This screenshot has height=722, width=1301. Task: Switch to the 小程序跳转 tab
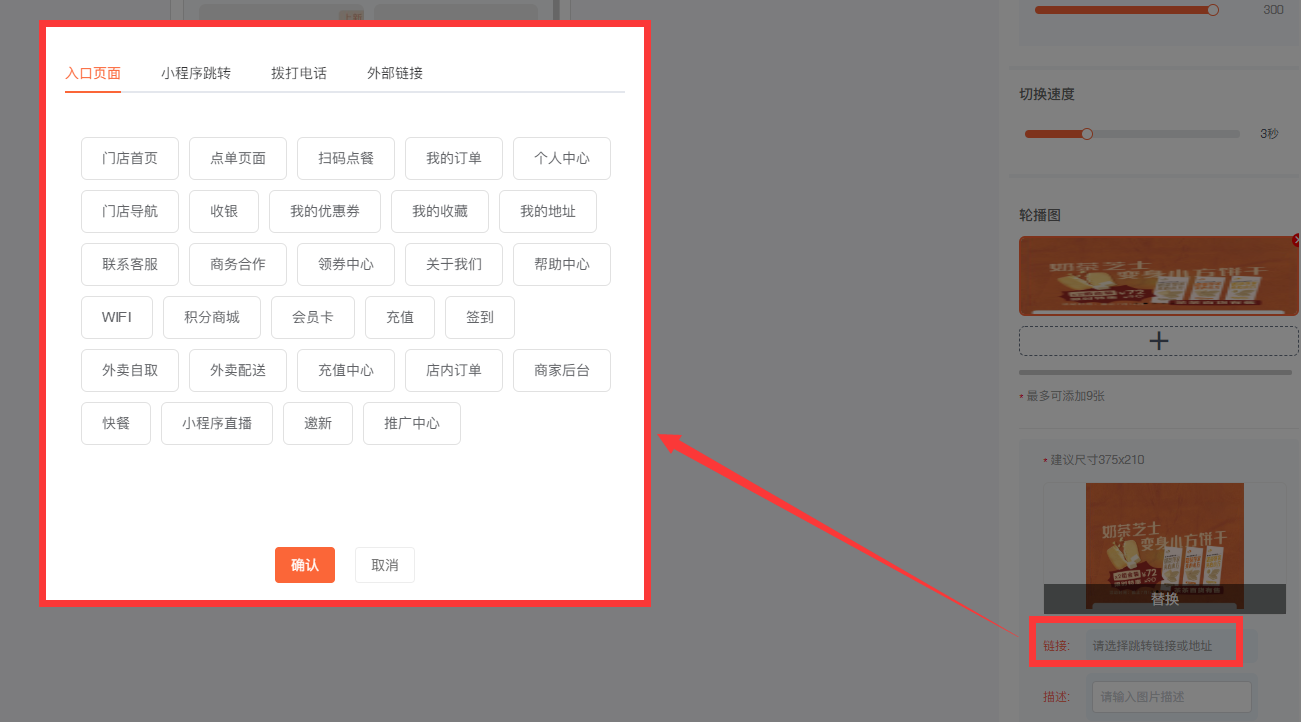pyautogui.click(x=196, y=73)
